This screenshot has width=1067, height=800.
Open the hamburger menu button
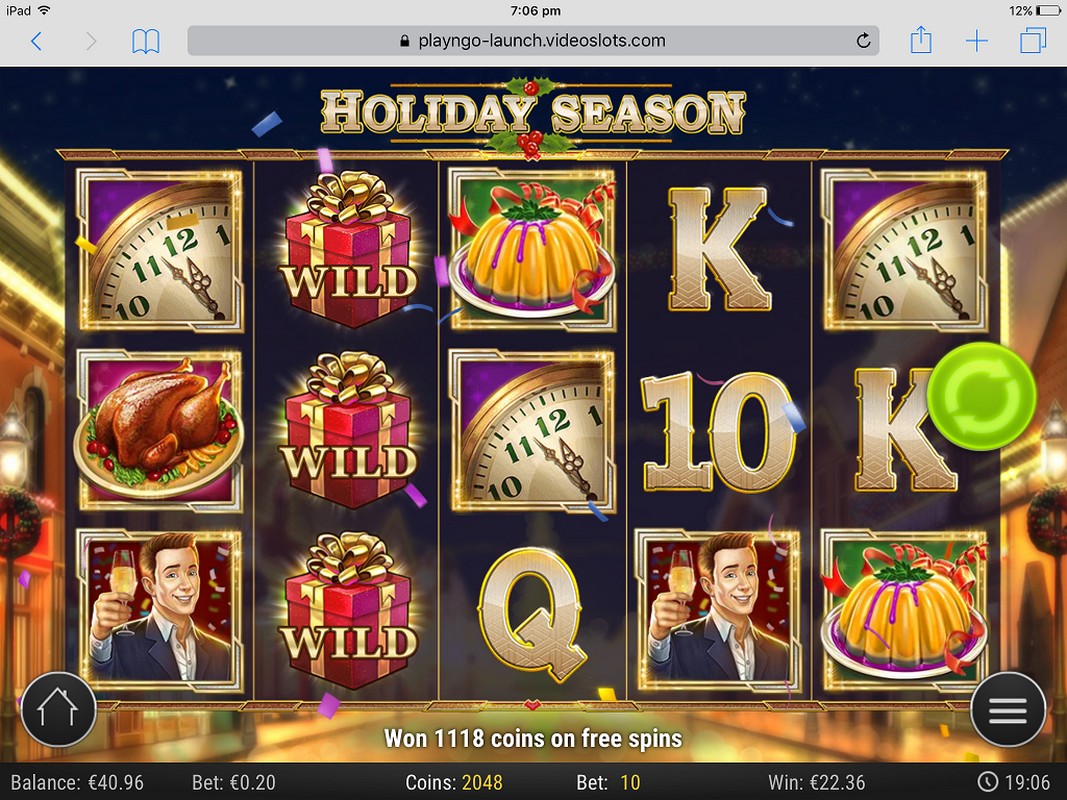click(1008, 710)
